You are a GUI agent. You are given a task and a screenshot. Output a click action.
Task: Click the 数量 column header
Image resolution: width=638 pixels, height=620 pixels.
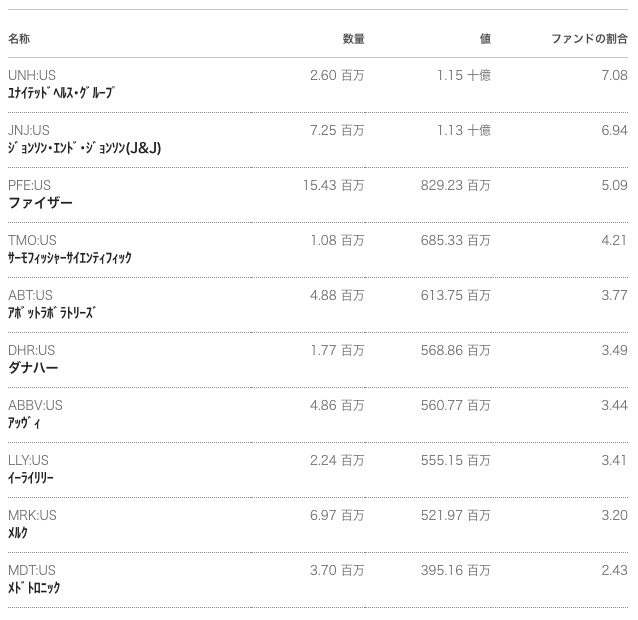353,39
